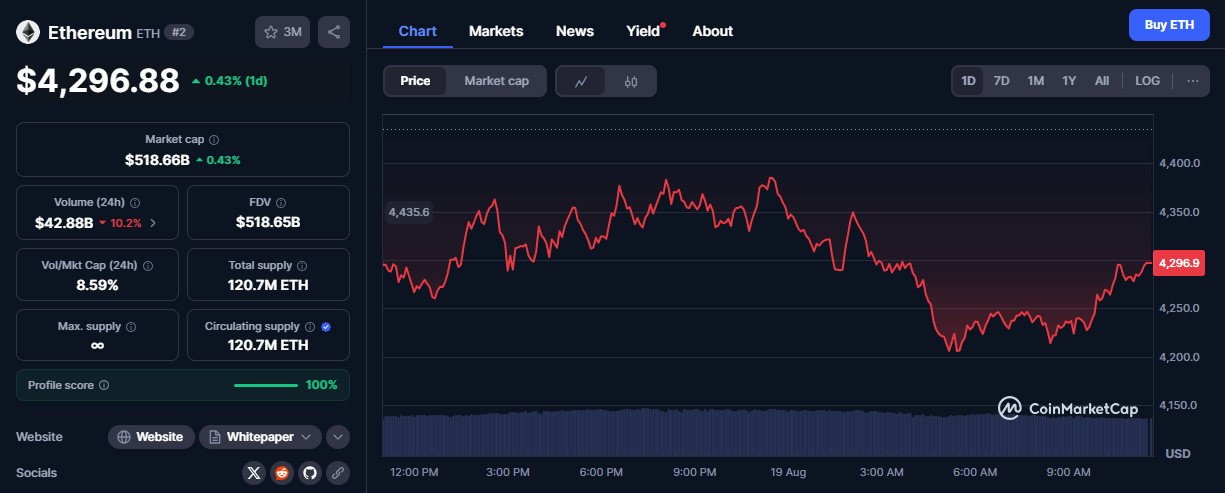The width and height of the screenshot is (1225, 493).
Task: Click the $4,296.88 price text
Action: point(98,81)
